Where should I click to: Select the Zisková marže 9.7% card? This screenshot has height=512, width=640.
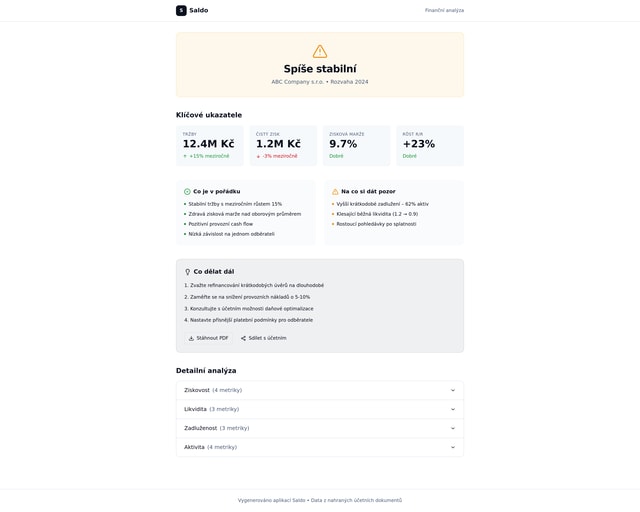356,145
